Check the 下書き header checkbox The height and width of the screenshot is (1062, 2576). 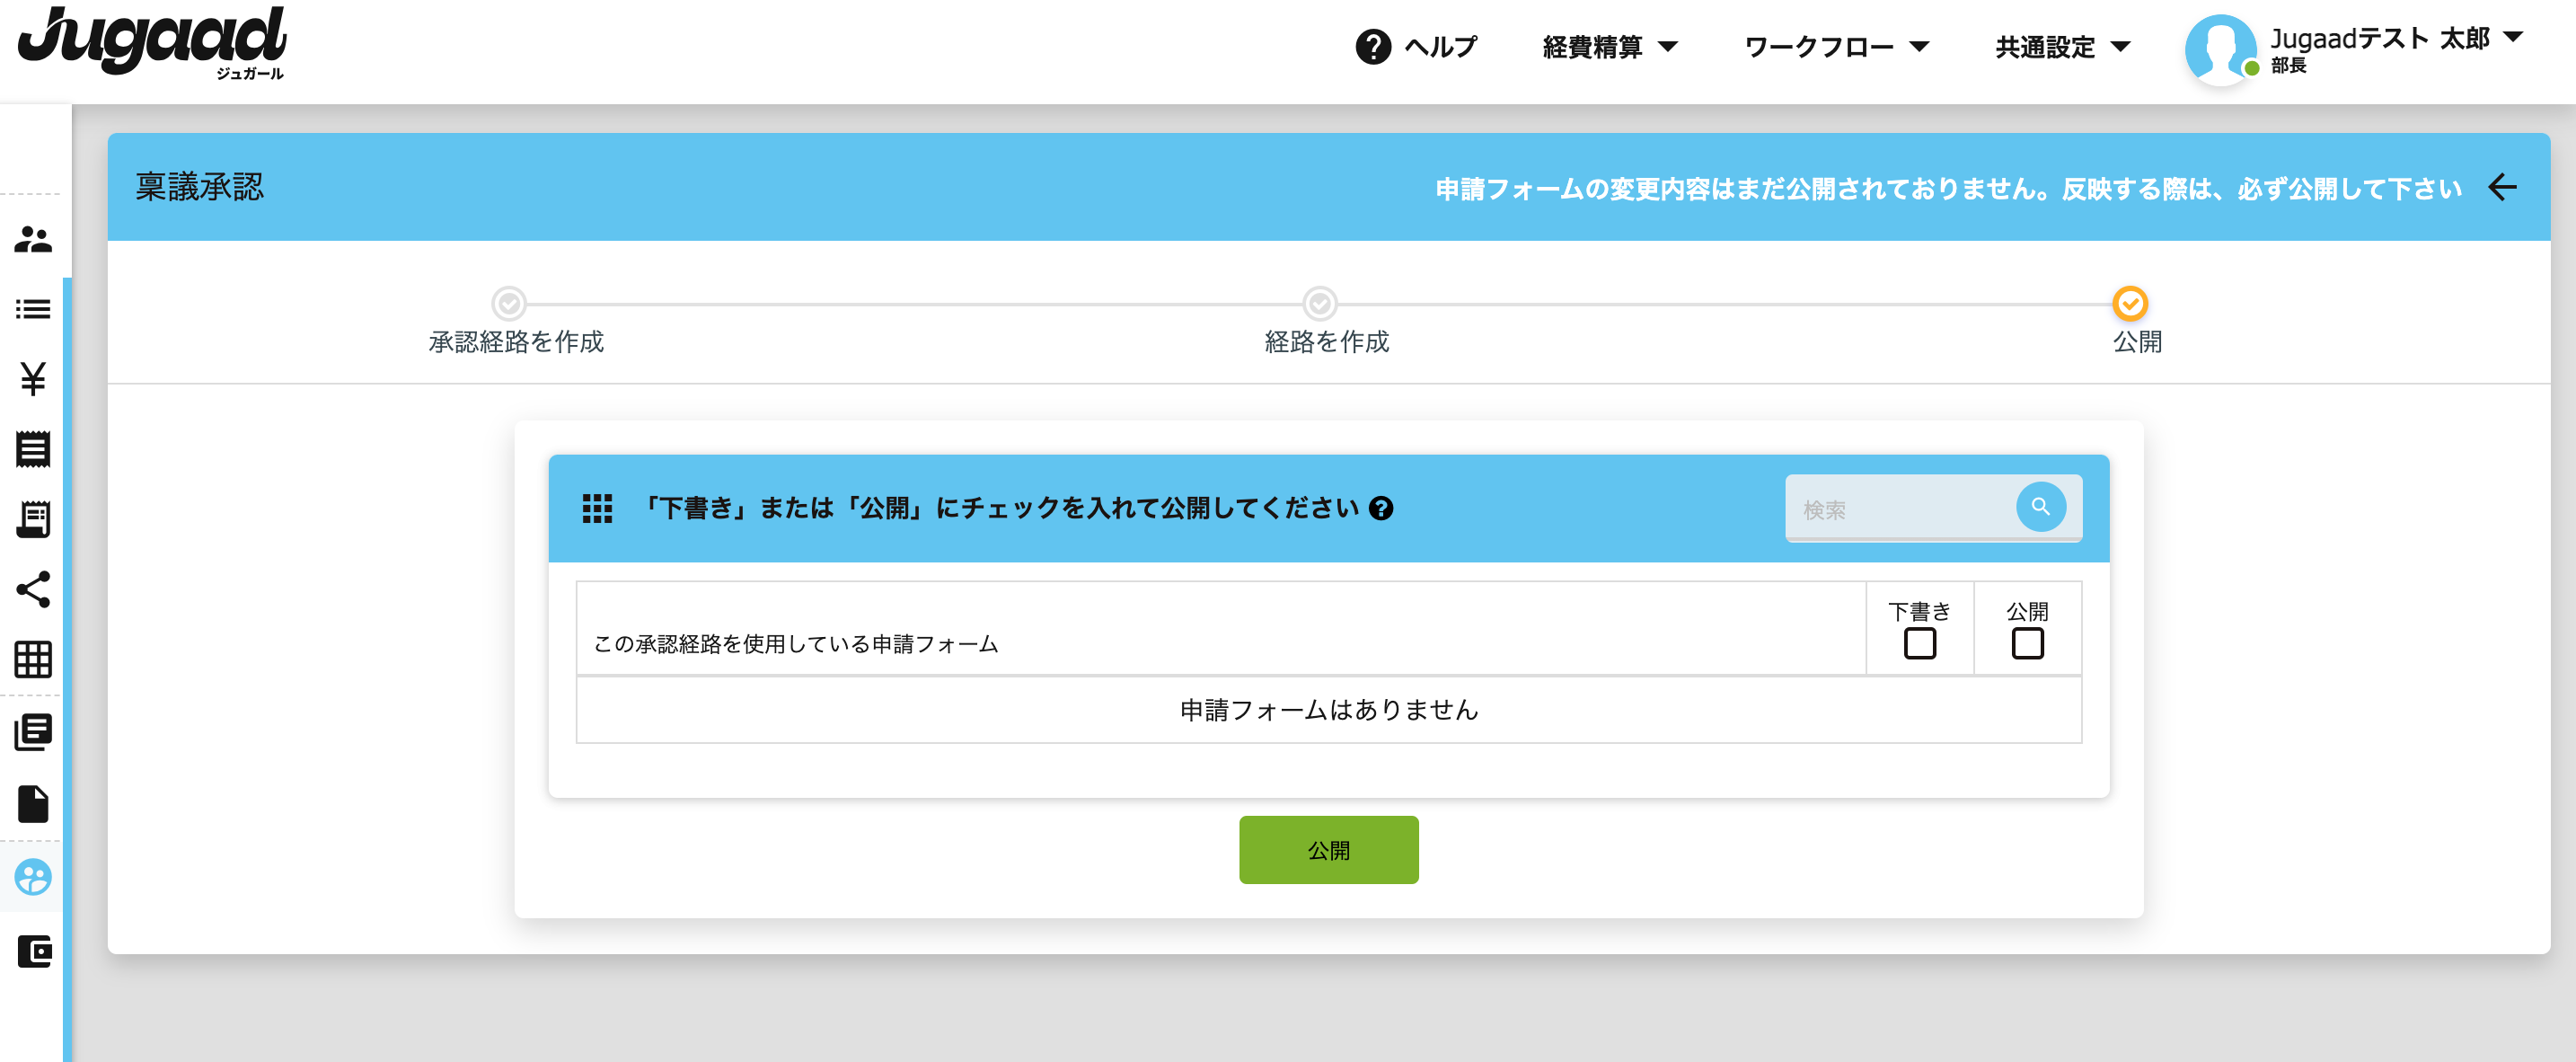(x=1919, y=643)
